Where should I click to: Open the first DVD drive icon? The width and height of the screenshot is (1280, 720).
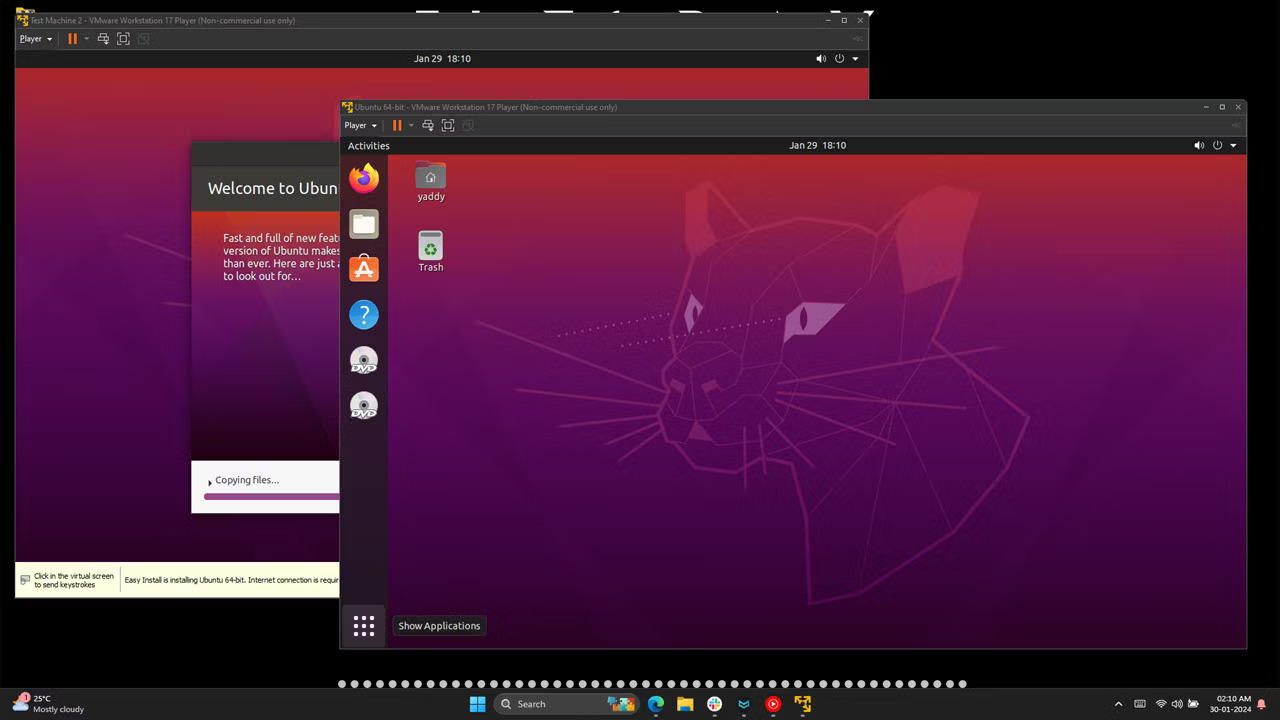click(x=363, y=359)
